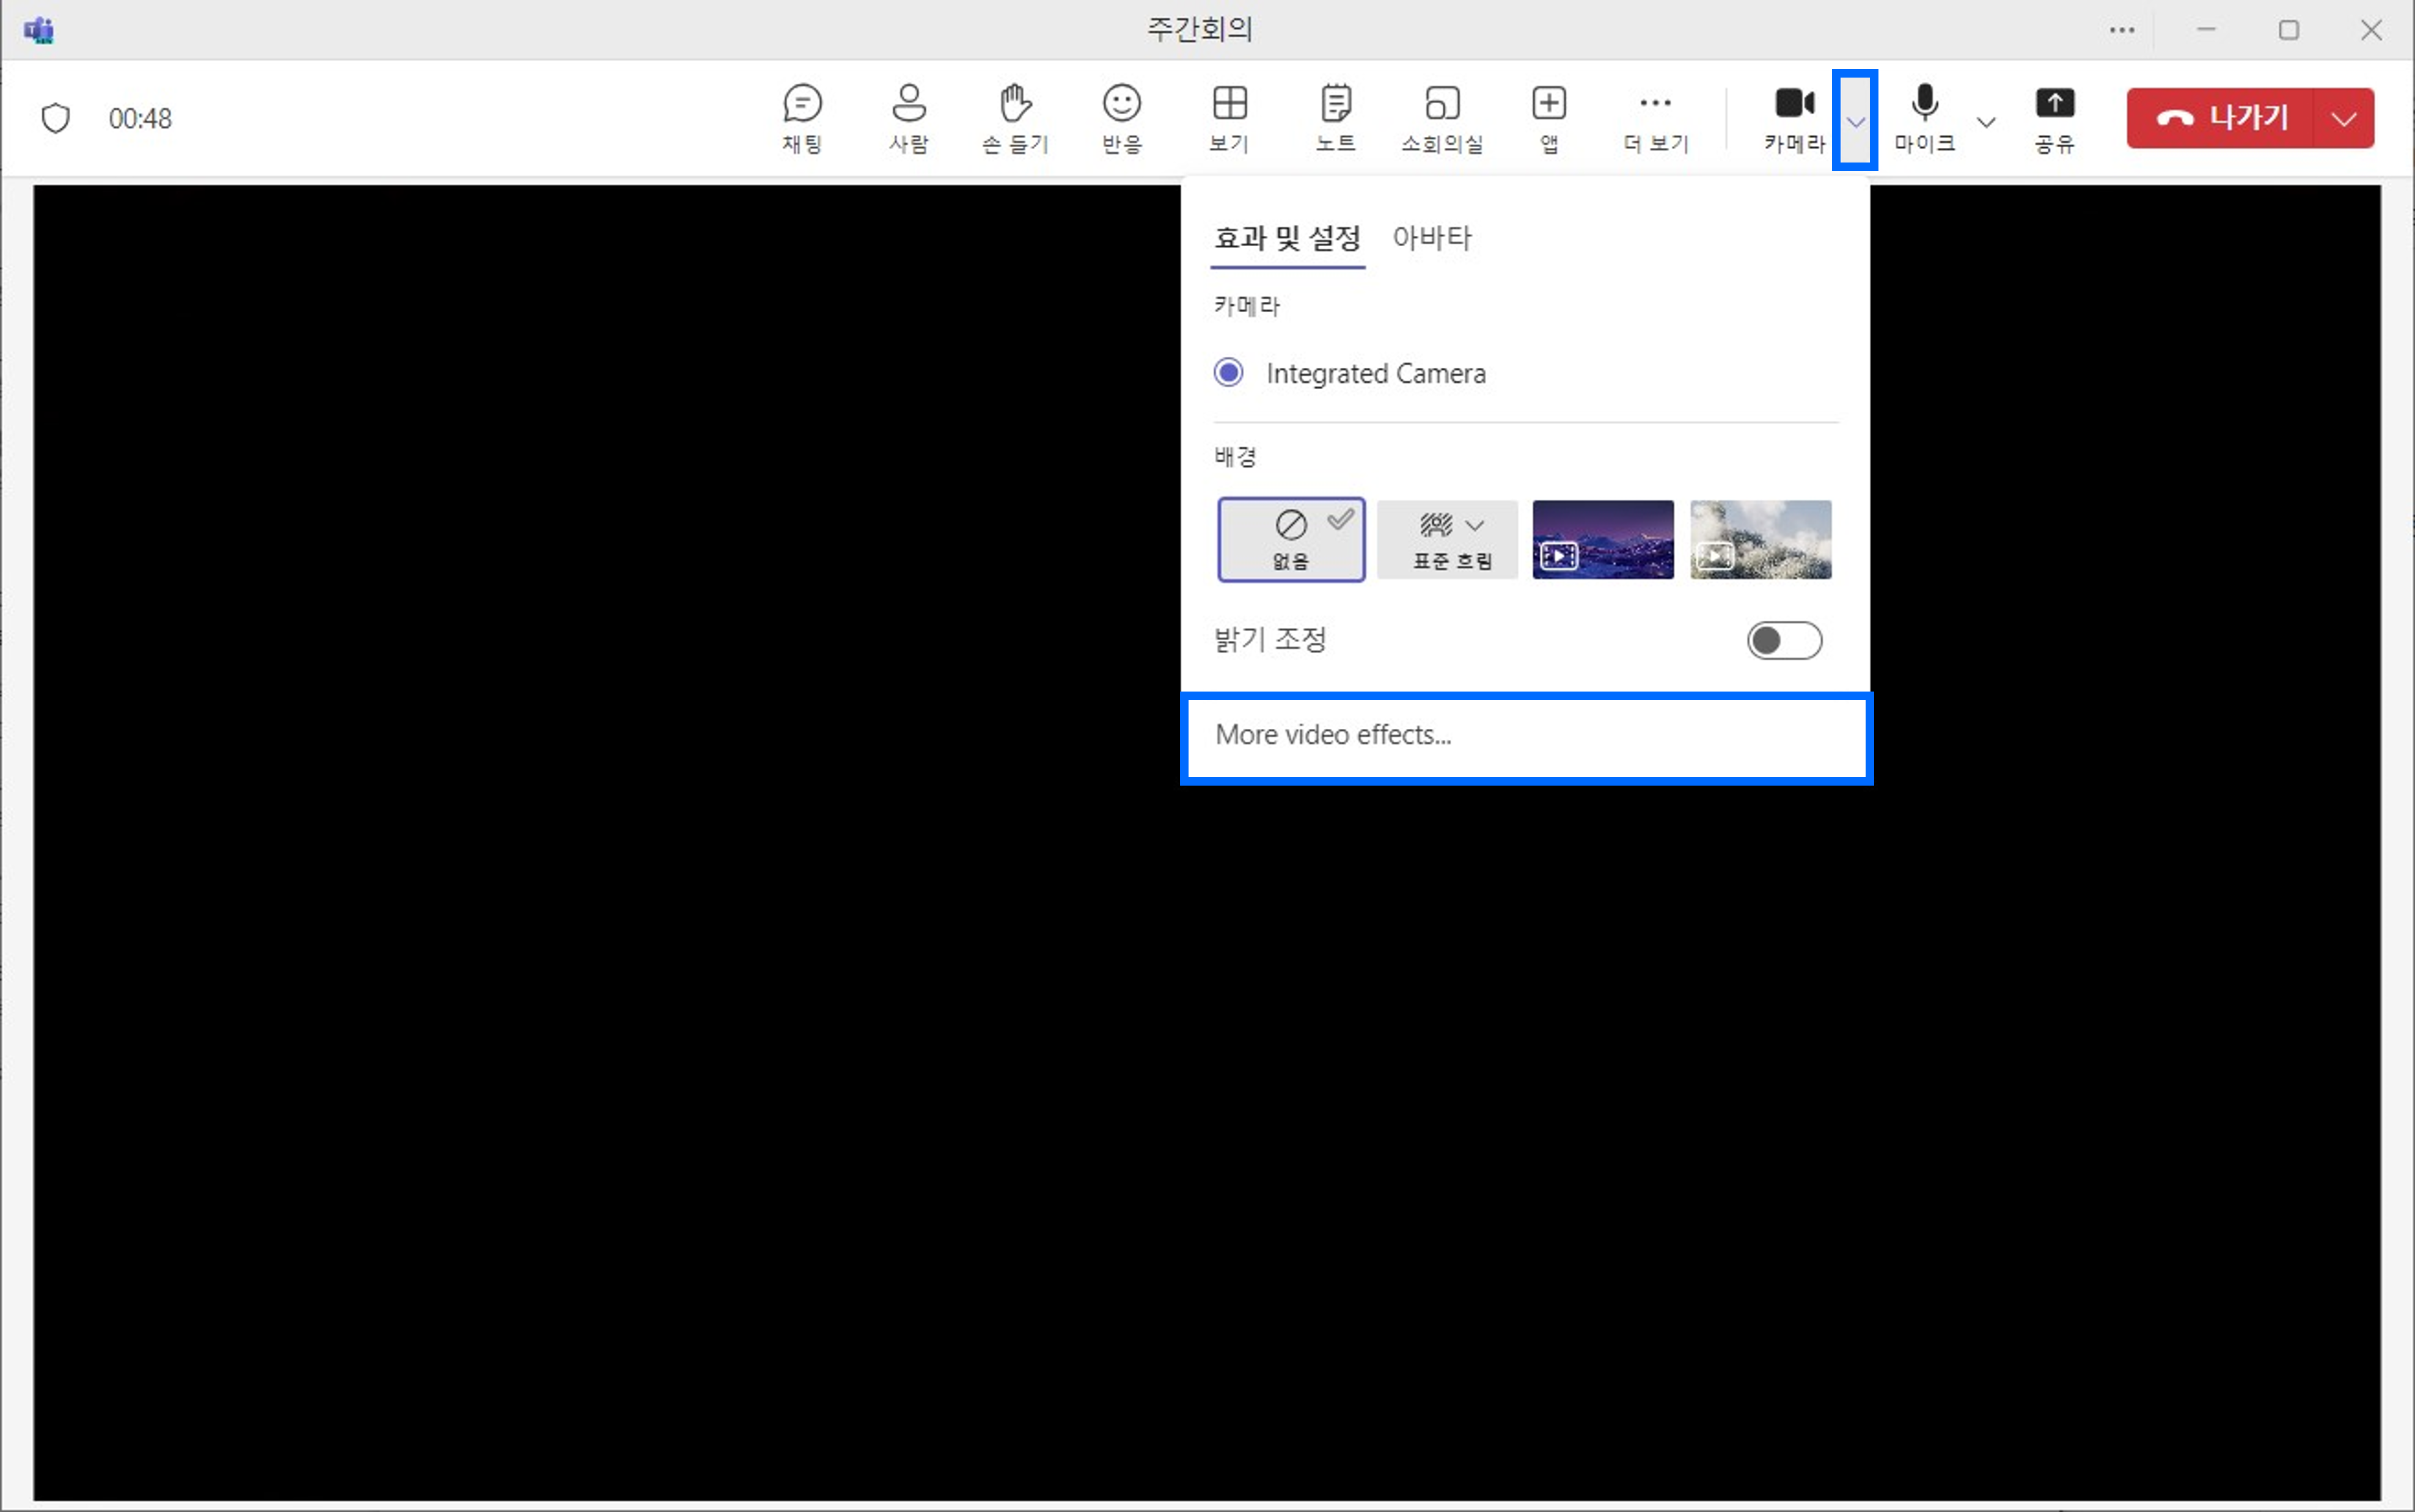Enable the 밝기 조정 brightness switch

pyautogui.click(x=1784, y=640)
